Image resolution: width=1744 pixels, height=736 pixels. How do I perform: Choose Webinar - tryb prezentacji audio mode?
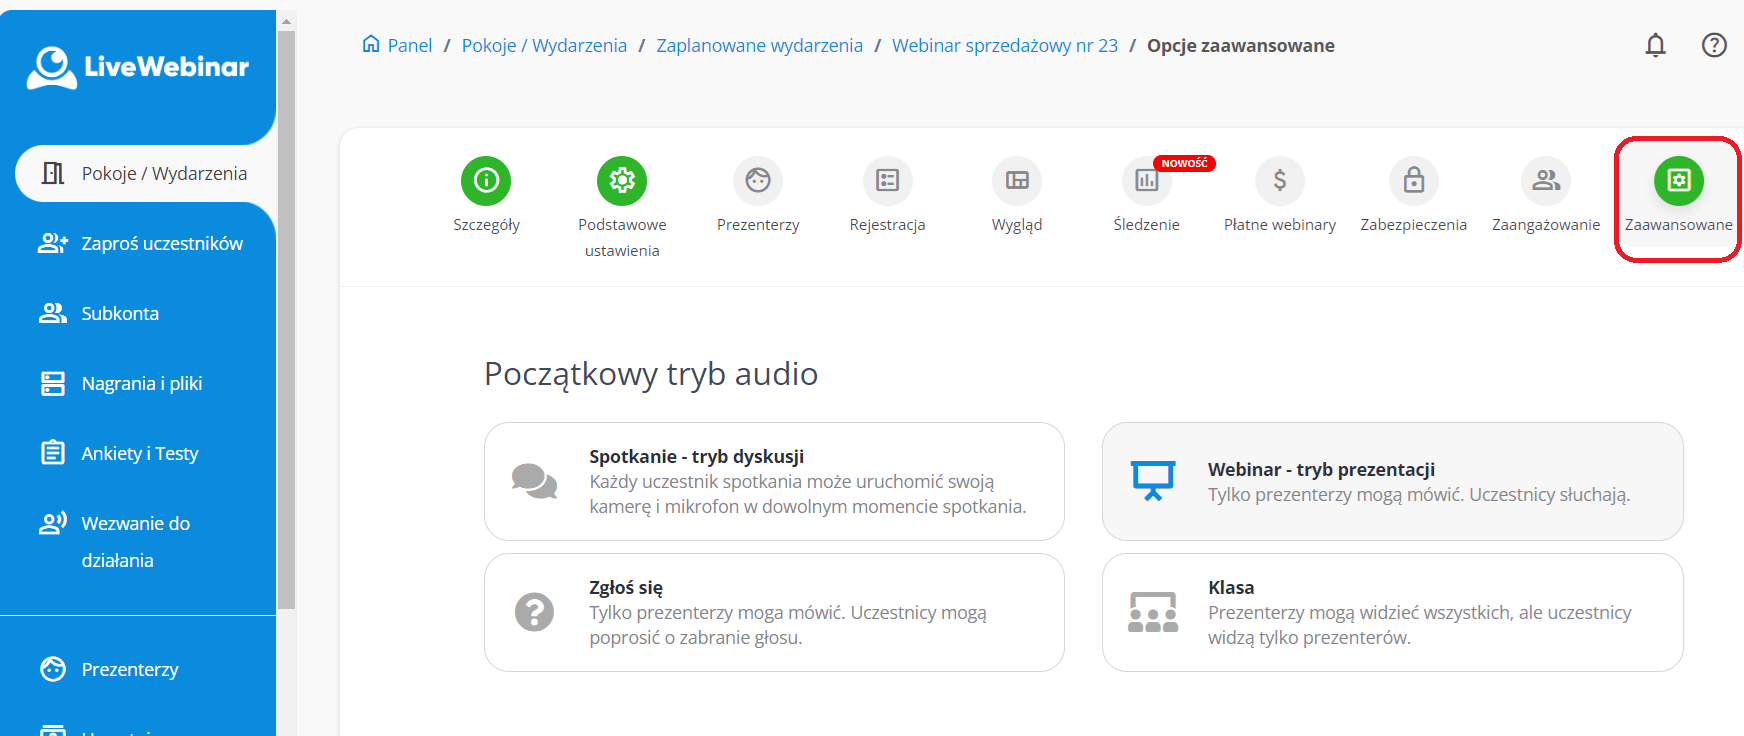1392,481
